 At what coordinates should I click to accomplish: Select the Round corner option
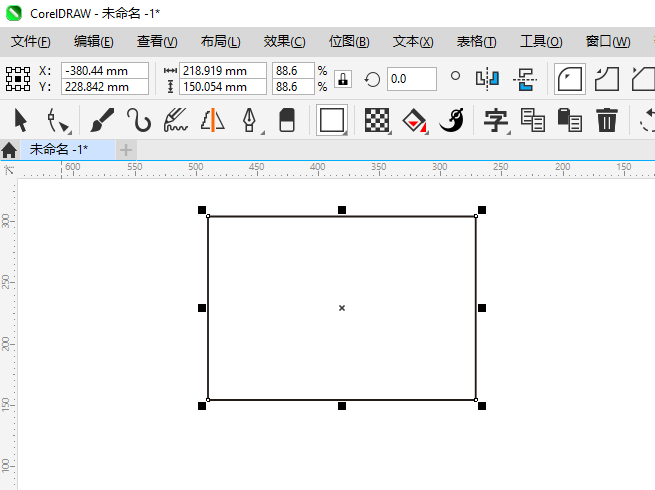pos(570,79)
